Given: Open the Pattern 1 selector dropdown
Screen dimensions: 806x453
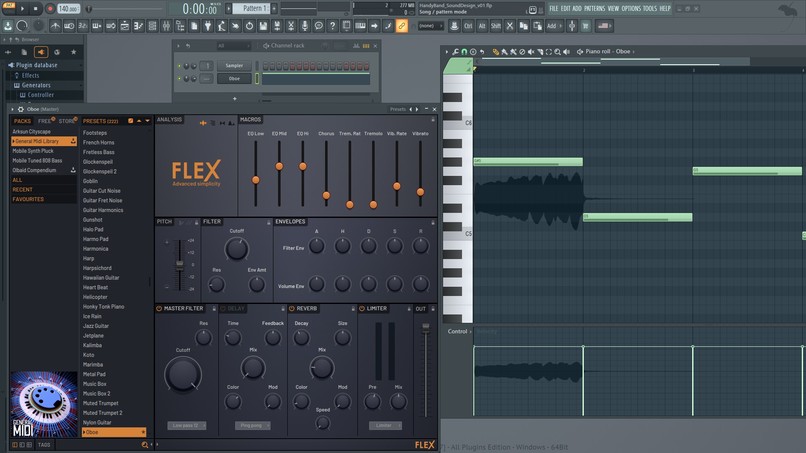Looking at the screenshot, I should pos(252,8).
